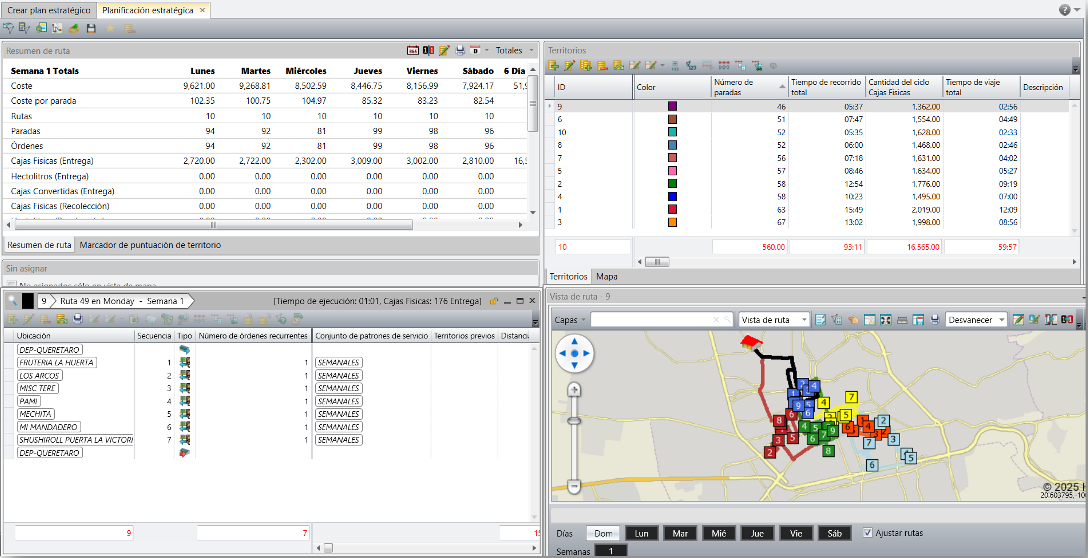Click the chart icon in main toolbar
Viewport: 1088px width, 558px height.
(x=58, y=28)
